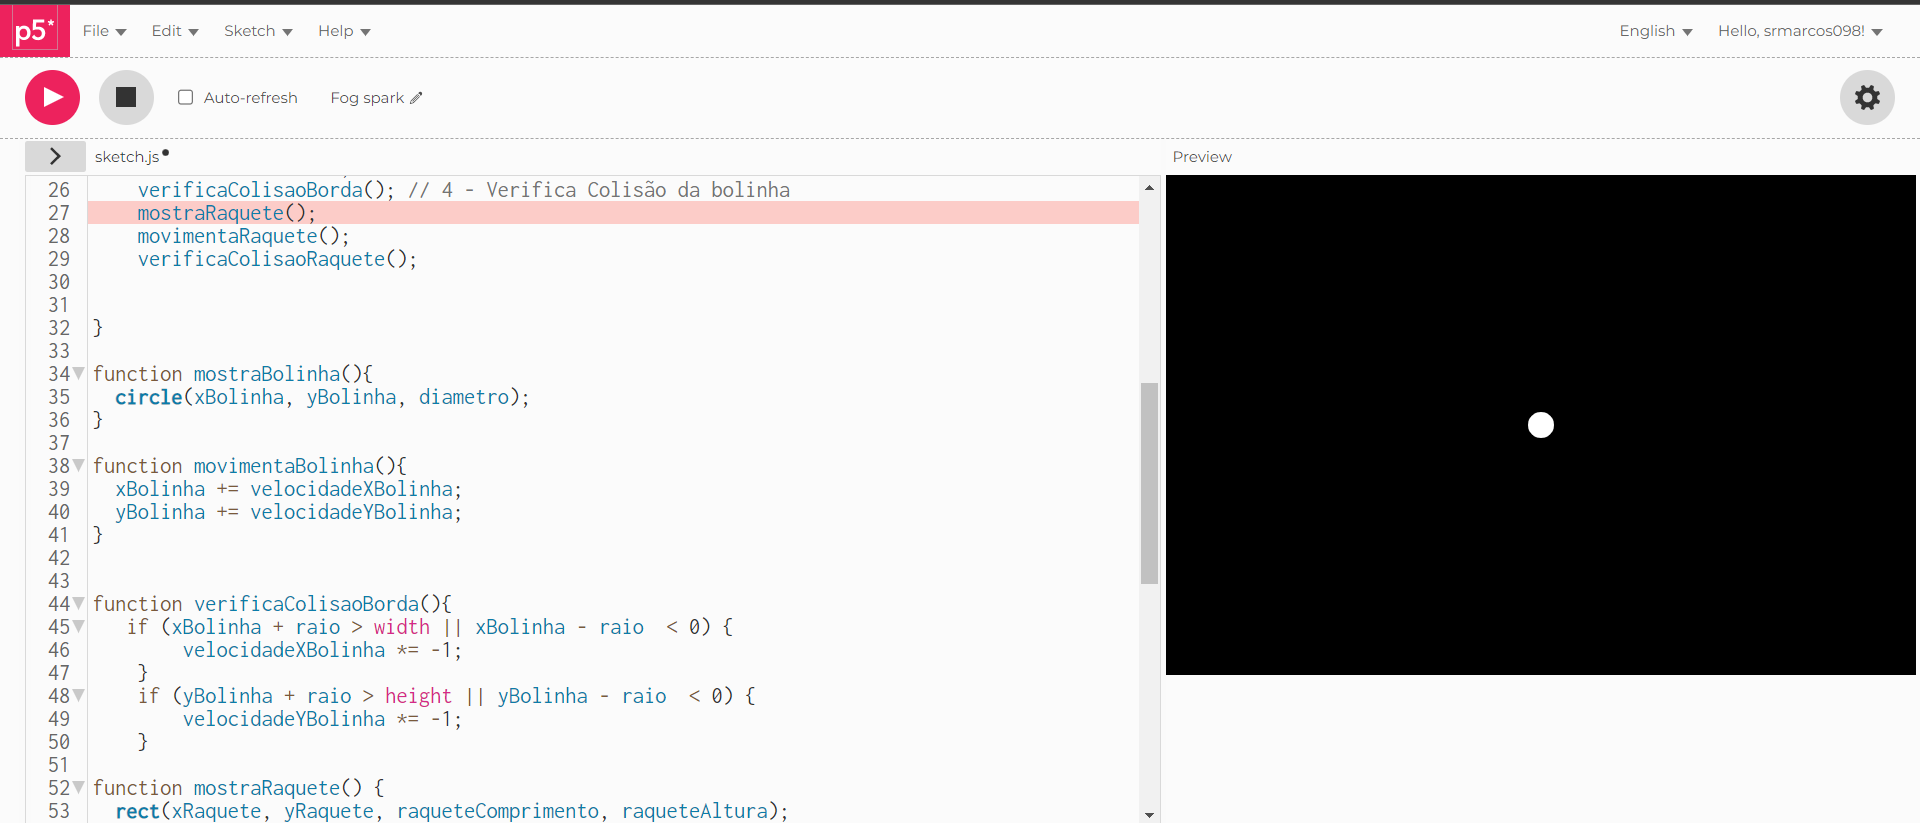Click the movimentaRaquete(); call on line 28
The height and width of the screenshot is (823, 1920).
[x=243, y=236]
